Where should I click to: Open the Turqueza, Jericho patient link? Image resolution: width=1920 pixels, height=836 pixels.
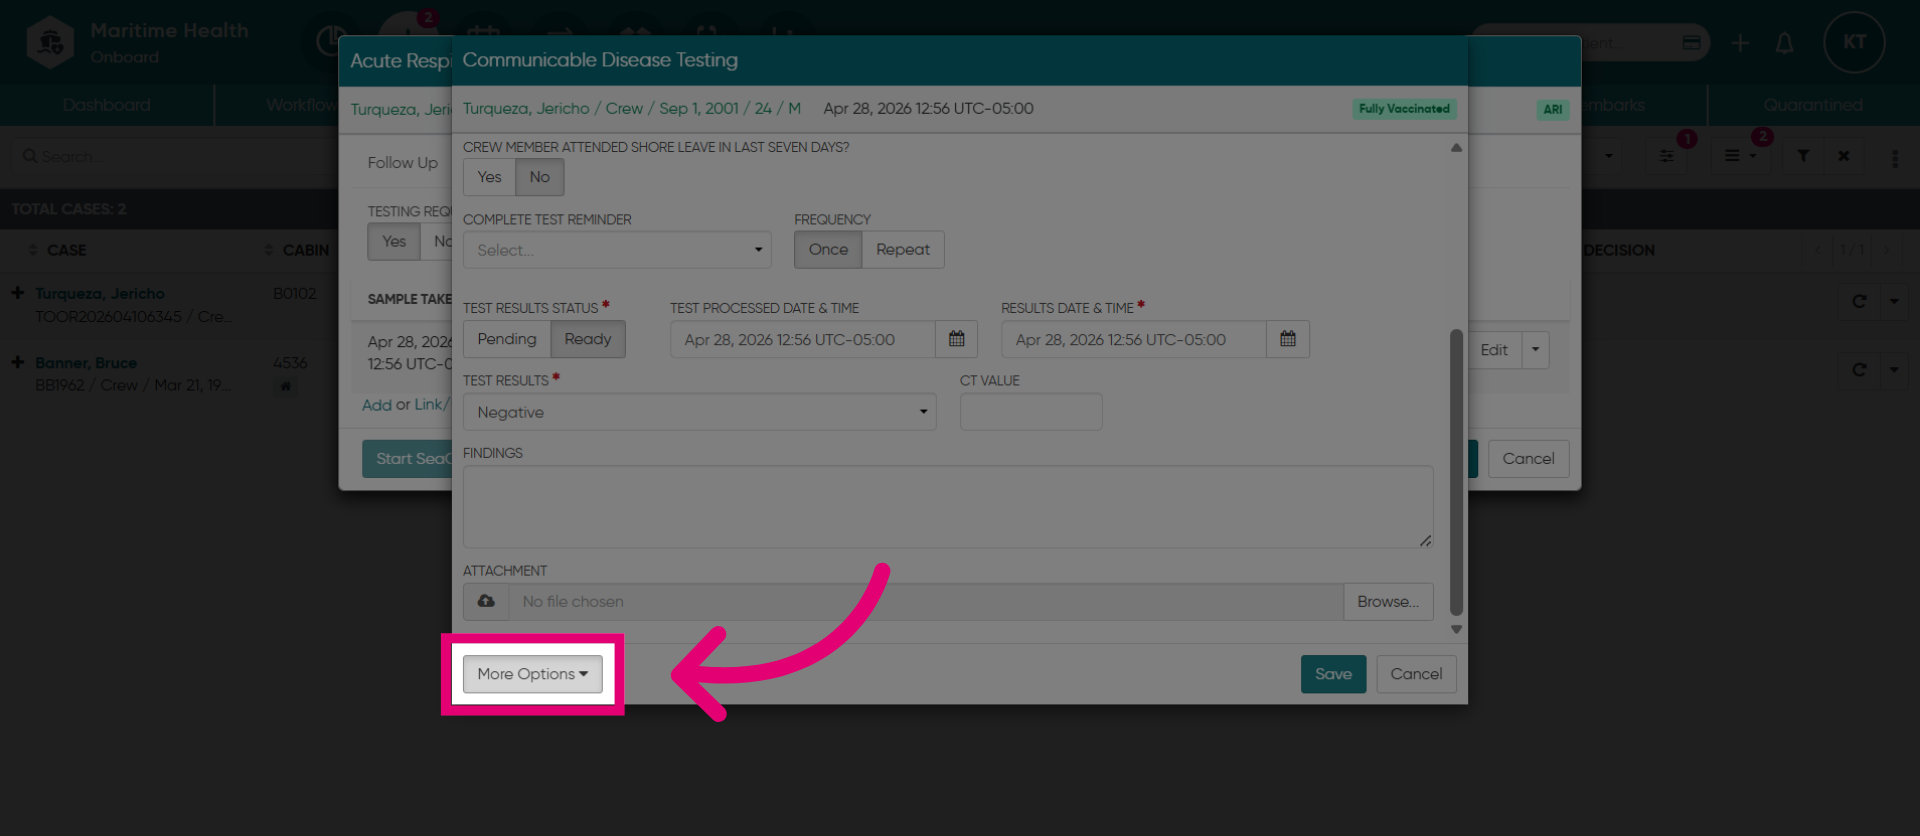pos(100,293)
